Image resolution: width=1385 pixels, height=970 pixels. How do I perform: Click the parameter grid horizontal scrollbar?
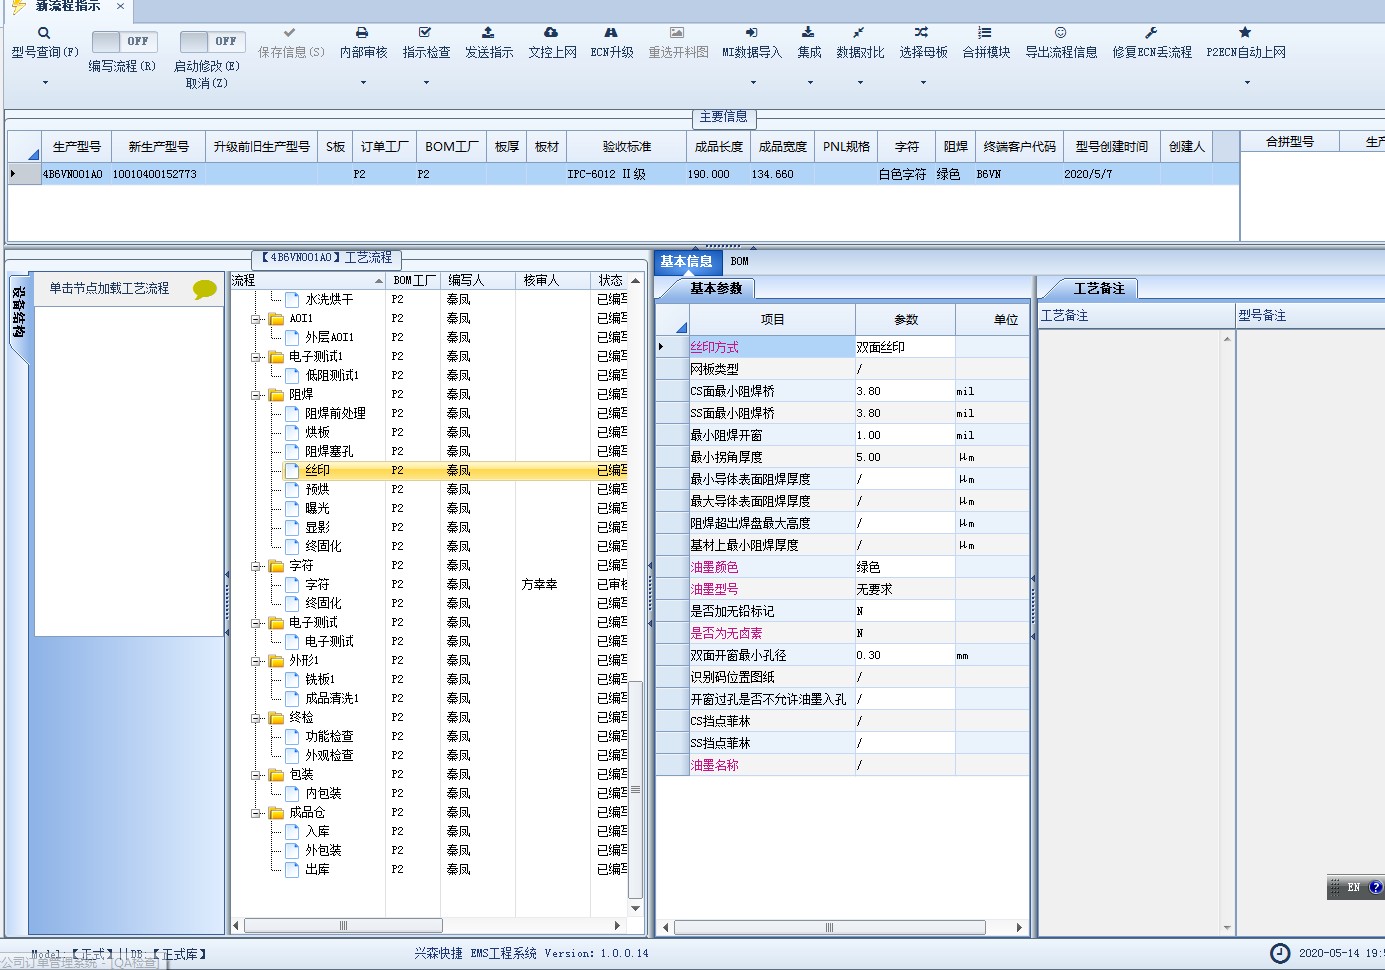pyautogui.click(x=829, y=928)
